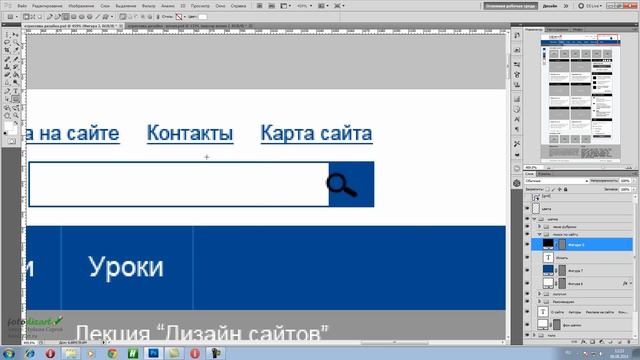Choose Custom Shape in the options bar
This screenshot has height=360, width=640.
(x=105, y=17)
